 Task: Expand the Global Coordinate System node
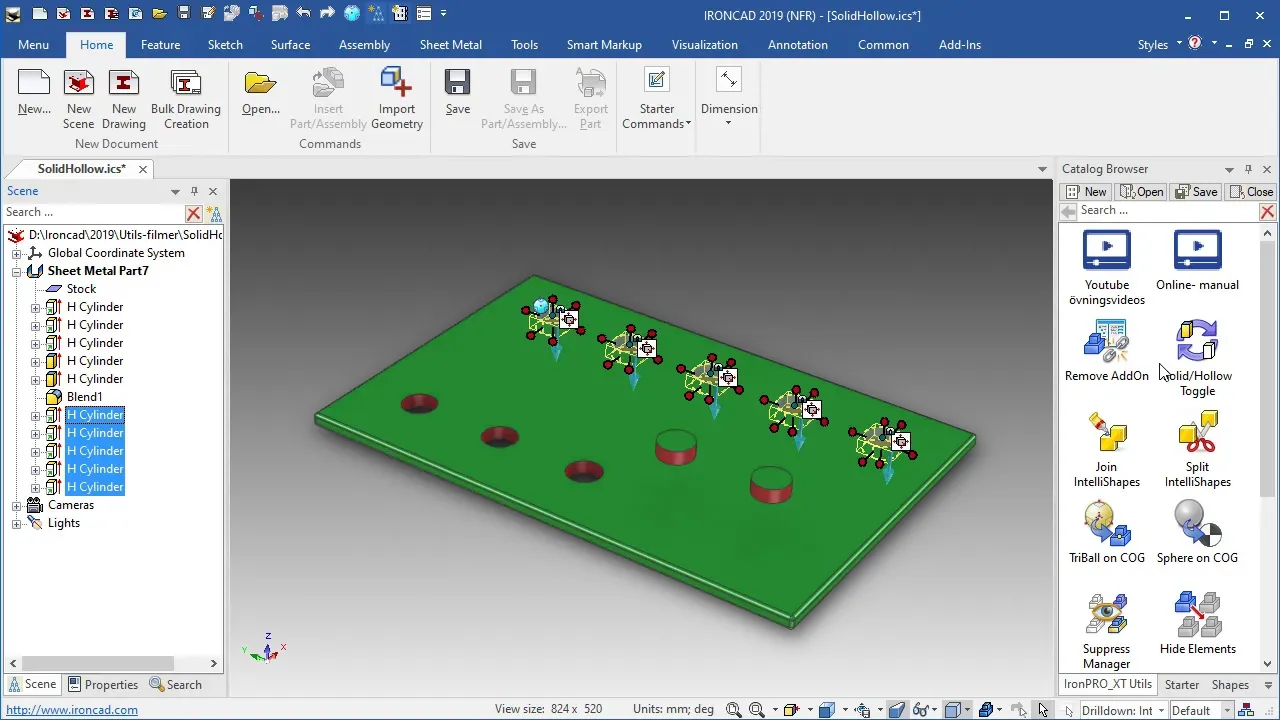(x=17, y=253)
